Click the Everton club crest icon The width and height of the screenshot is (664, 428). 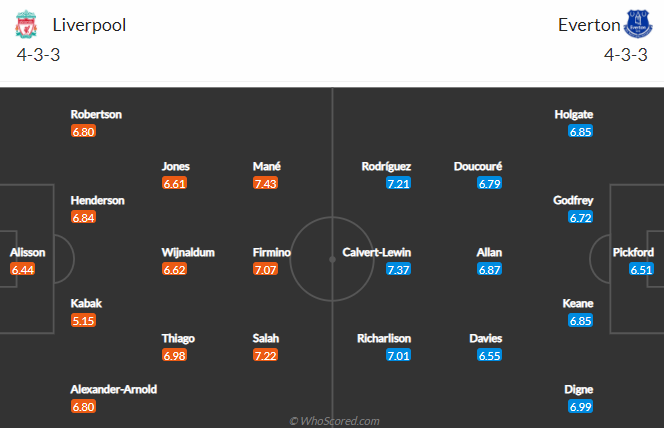[x=638, y=24]
